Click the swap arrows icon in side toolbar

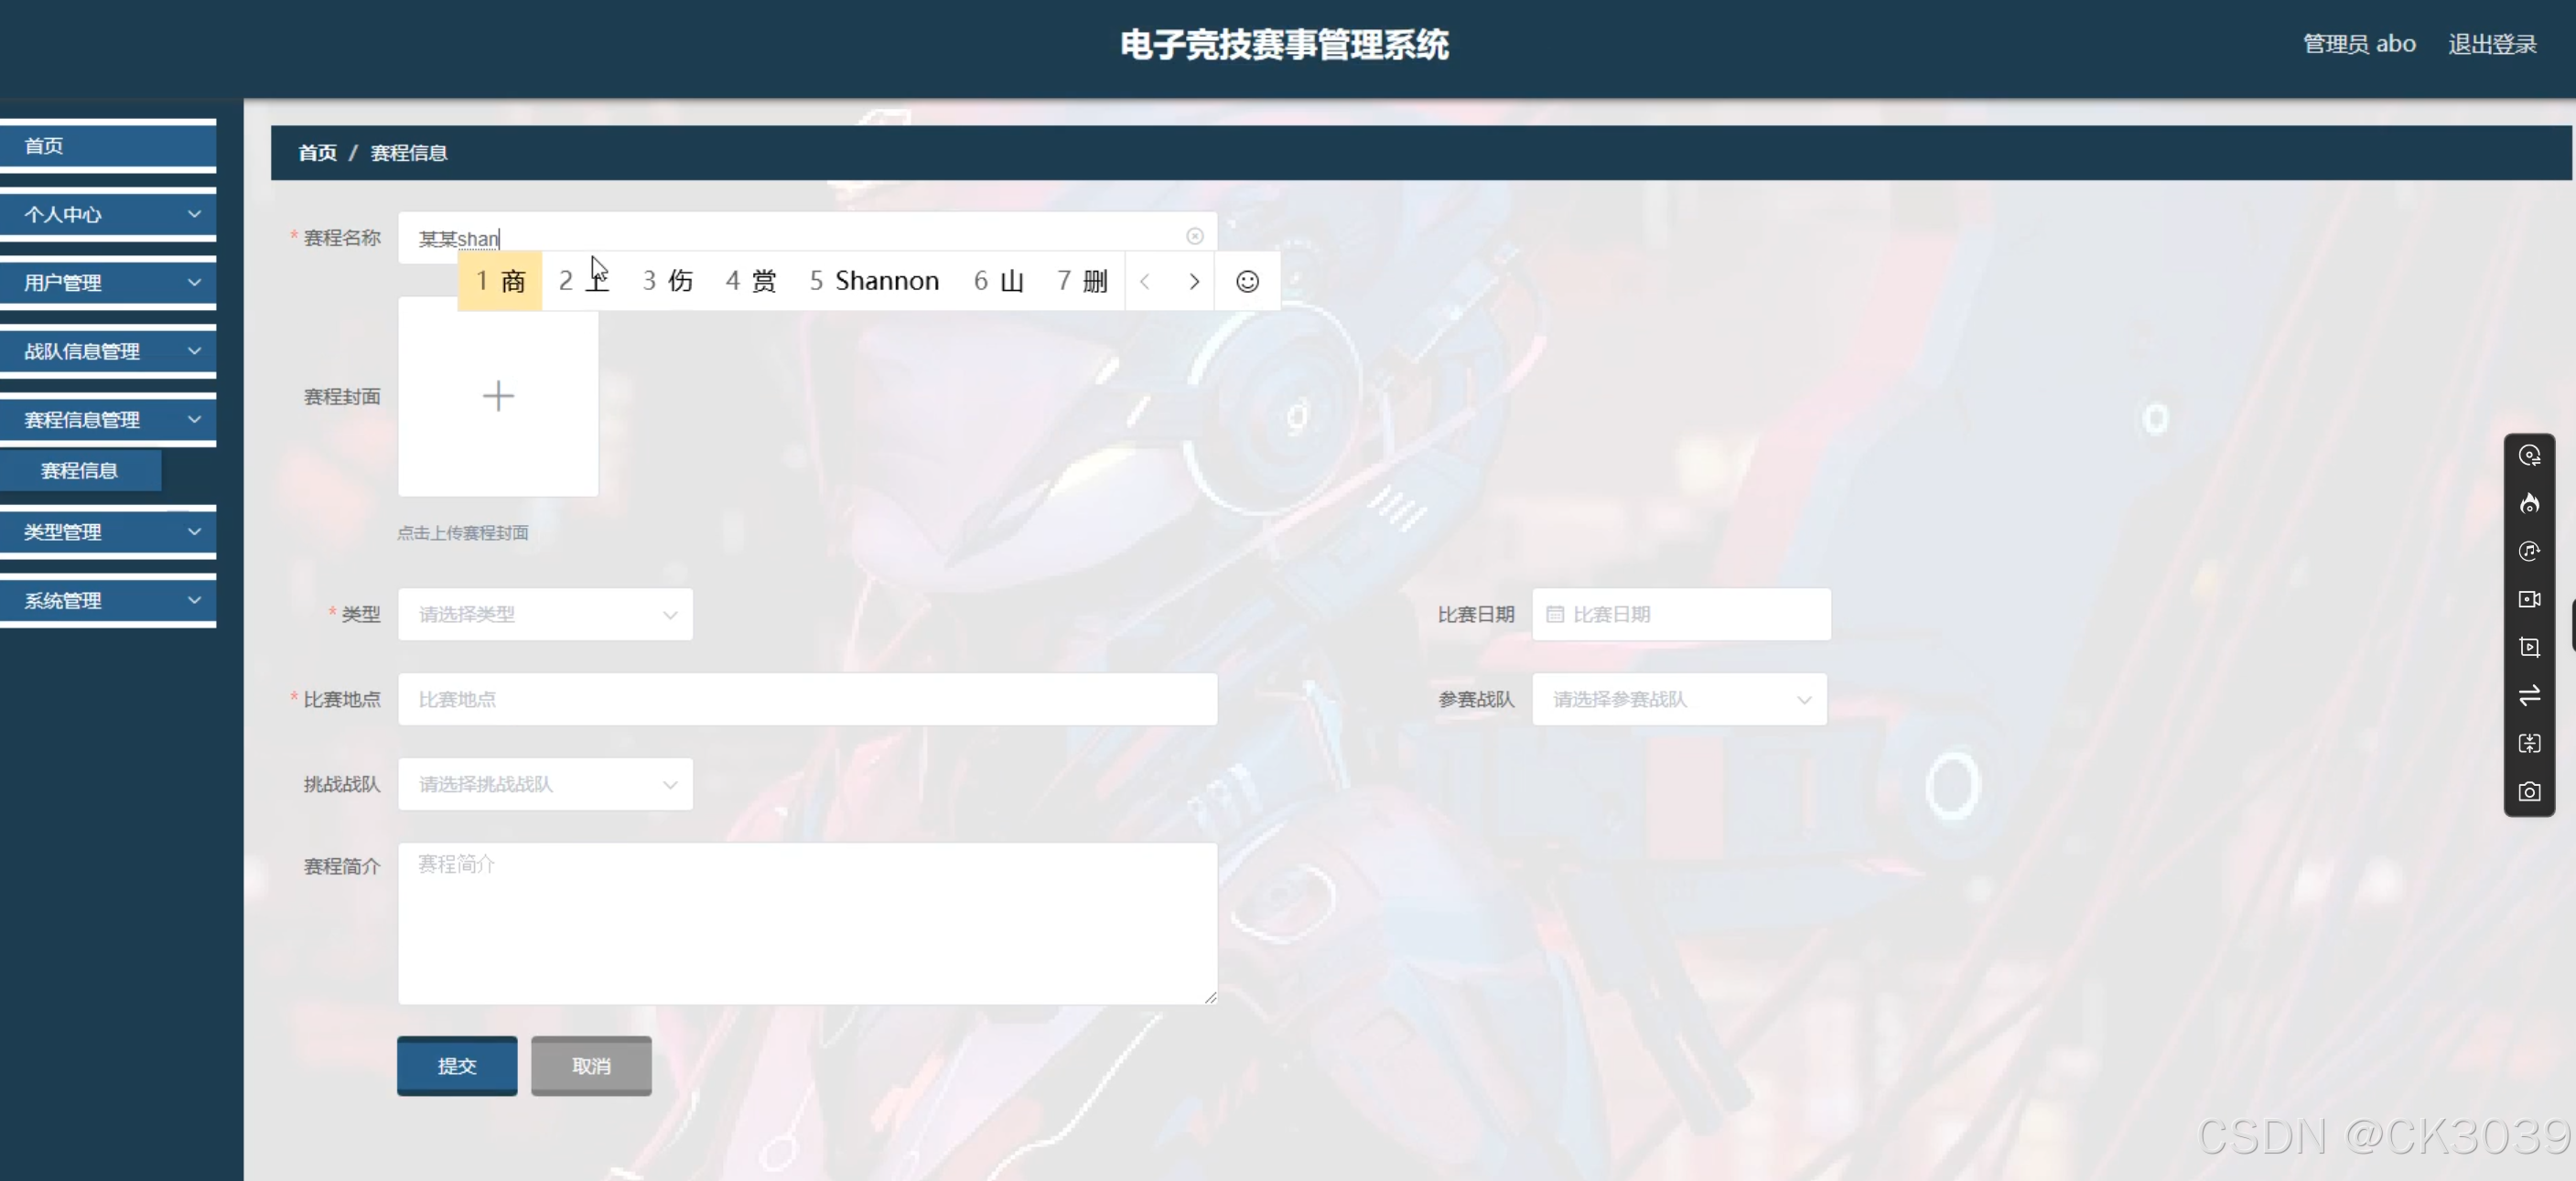[x=2528, y=695]
